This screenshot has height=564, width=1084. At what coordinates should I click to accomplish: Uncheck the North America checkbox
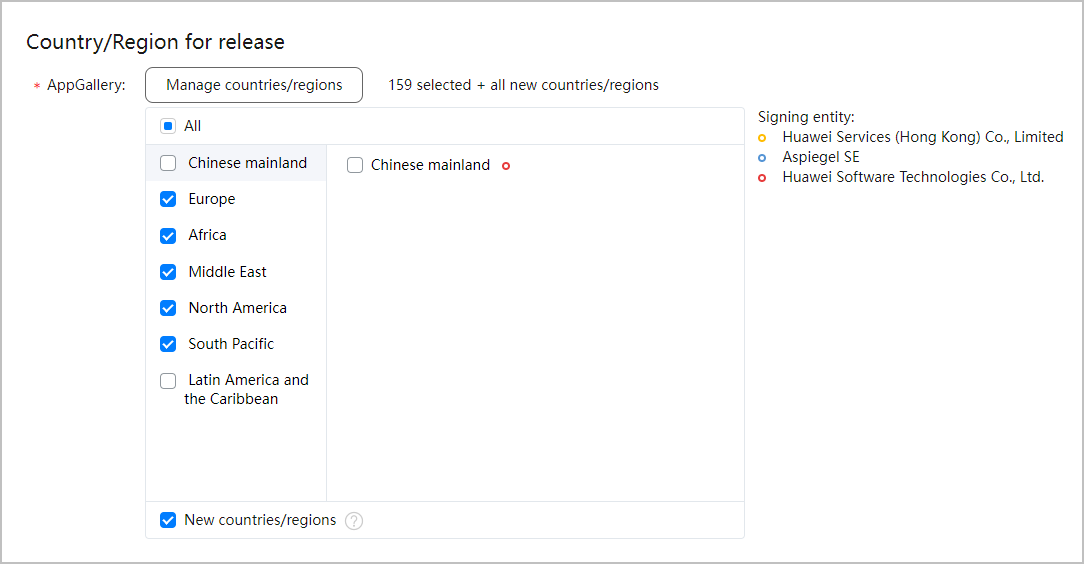click(x=168, y=308)
